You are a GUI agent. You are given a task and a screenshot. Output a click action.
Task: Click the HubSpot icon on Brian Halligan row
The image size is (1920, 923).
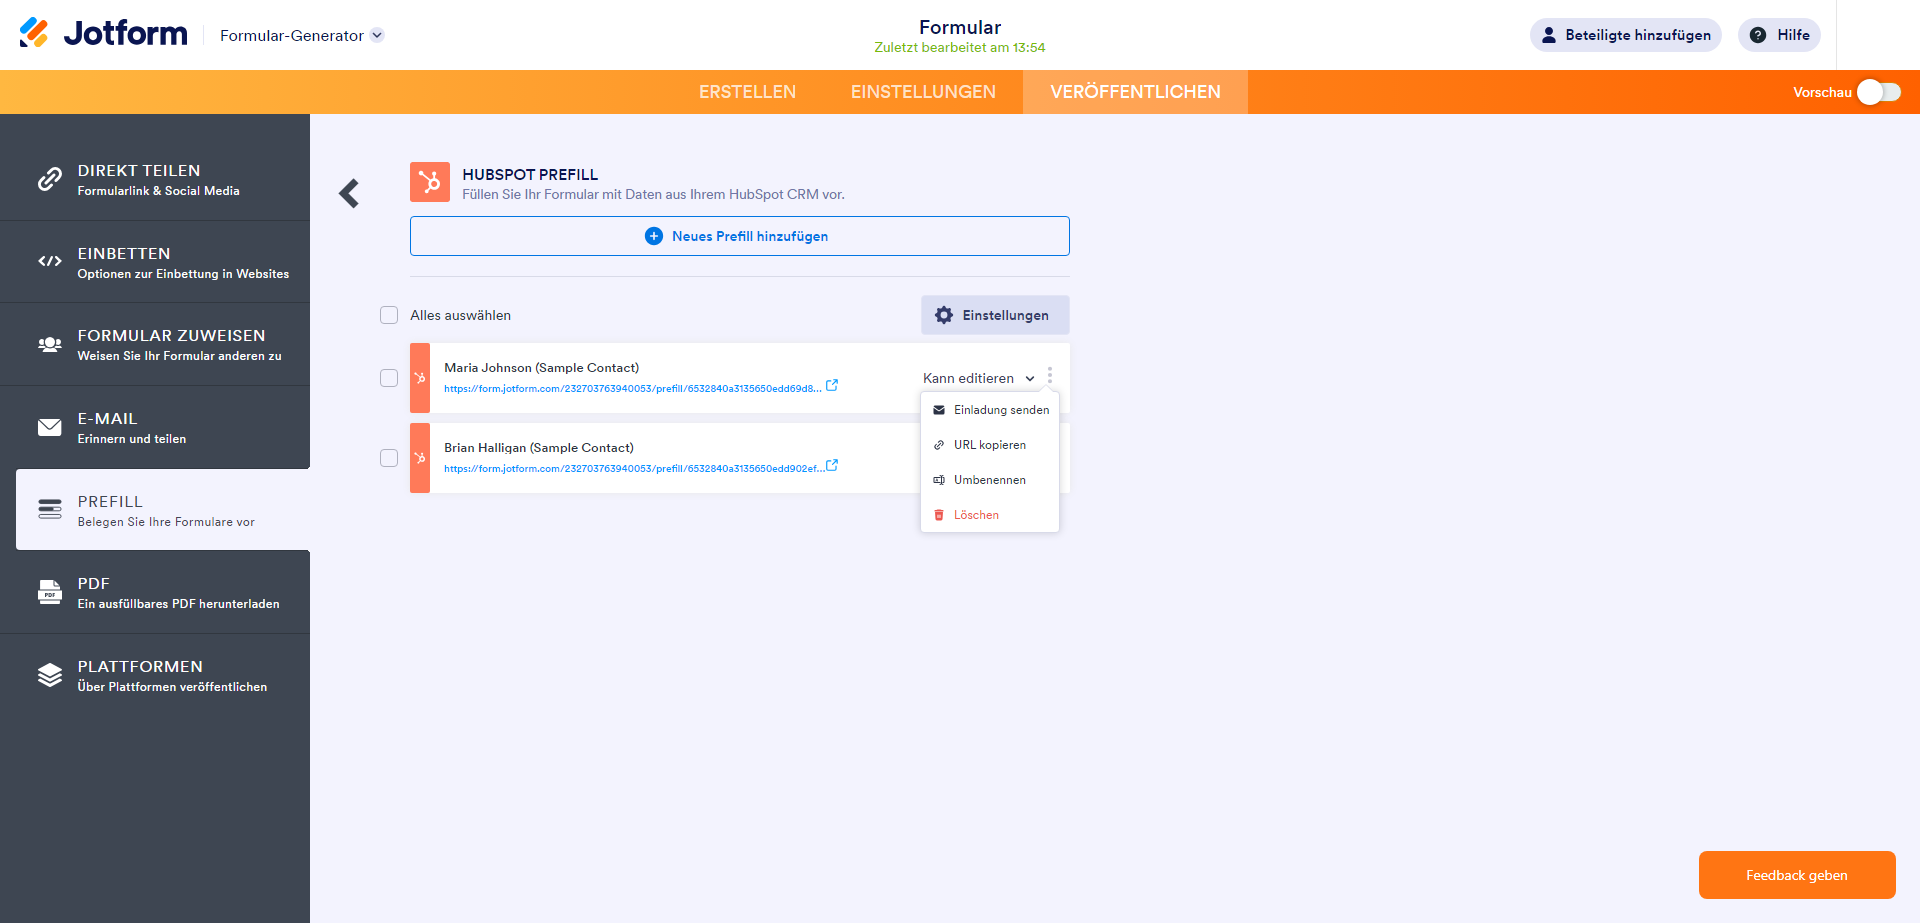[x=420, y=458]
